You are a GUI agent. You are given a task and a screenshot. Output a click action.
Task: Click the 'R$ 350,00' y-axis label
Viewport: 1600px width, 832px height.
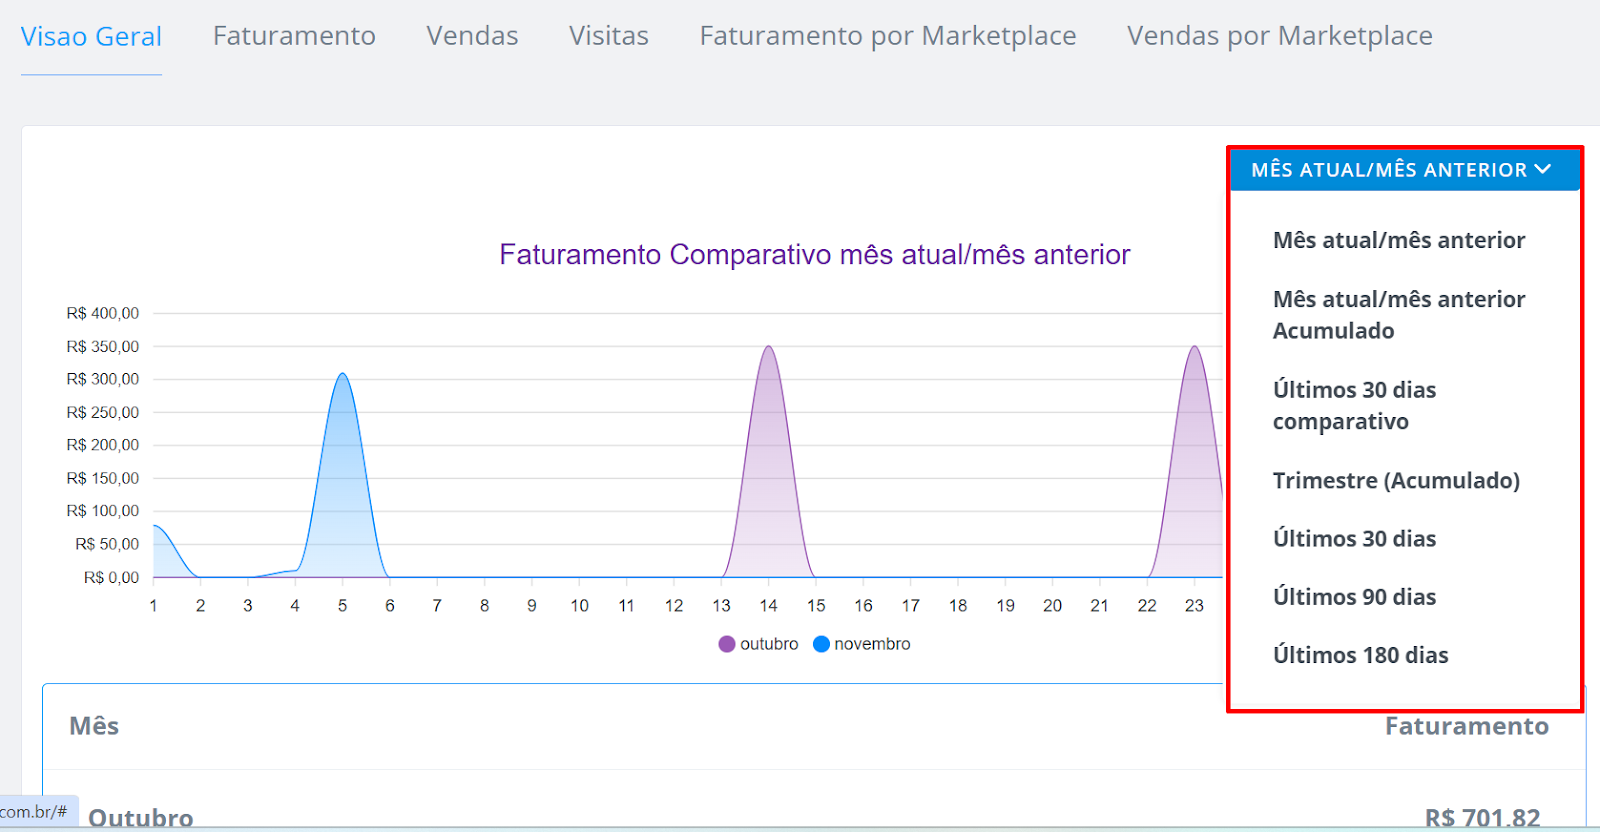(x=103, y=346)
